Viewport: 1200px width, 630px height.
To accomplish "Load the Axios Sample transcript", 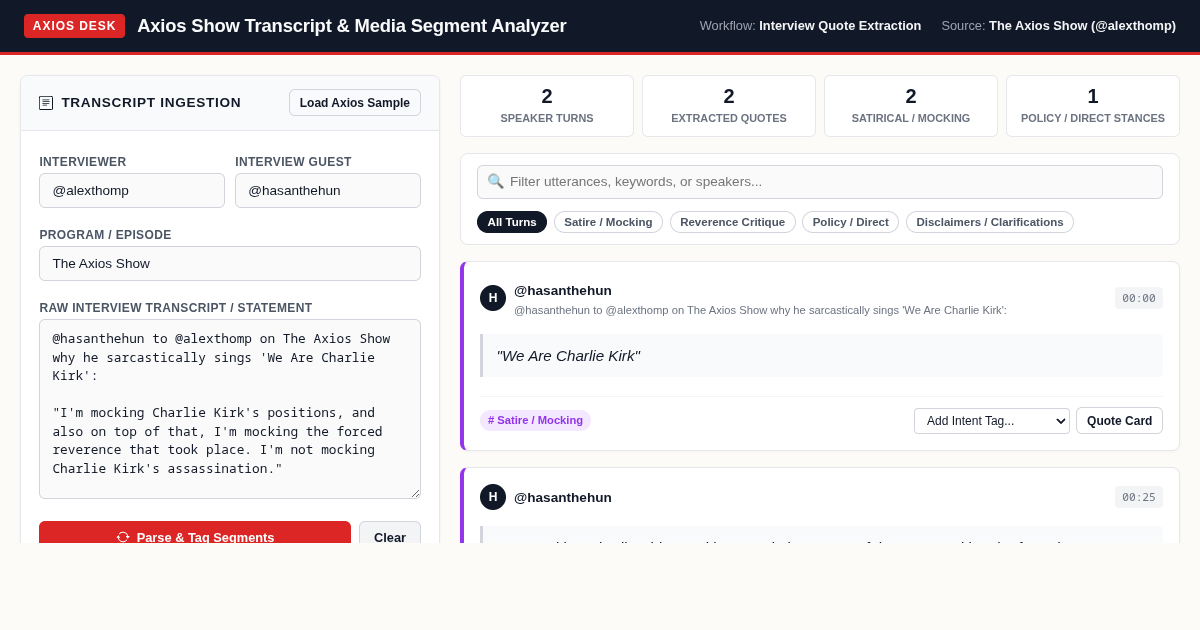I will tap(355, 103).
